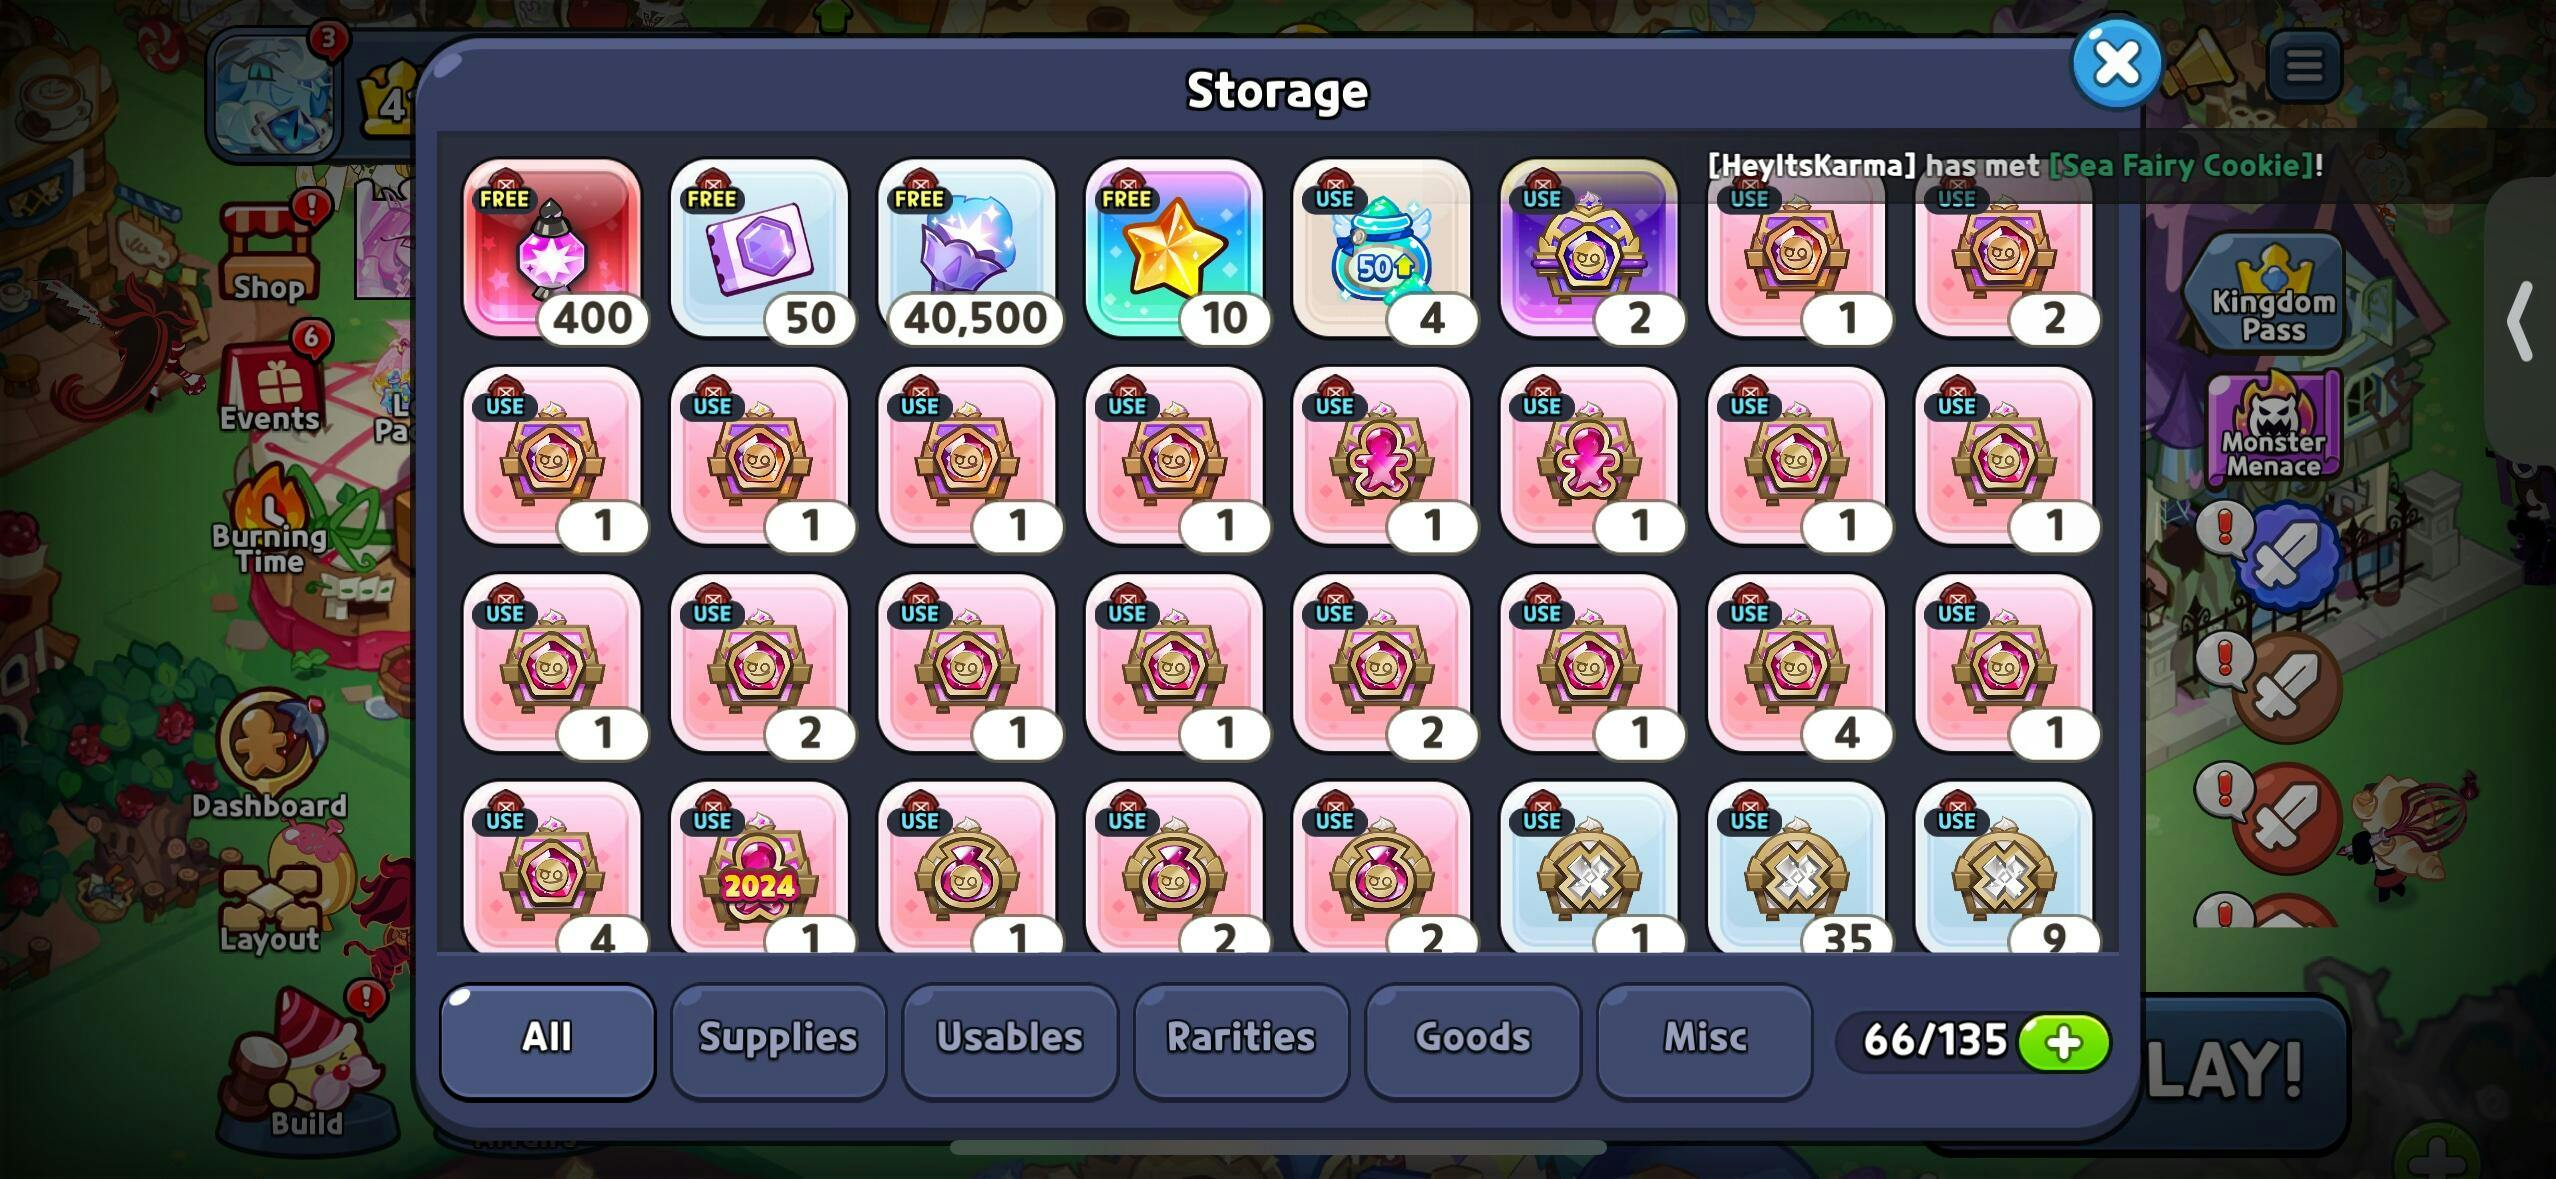Open the Monster Menace event icon
The height and width of the screenshot is (1179, 2556).
[2273, 428]
